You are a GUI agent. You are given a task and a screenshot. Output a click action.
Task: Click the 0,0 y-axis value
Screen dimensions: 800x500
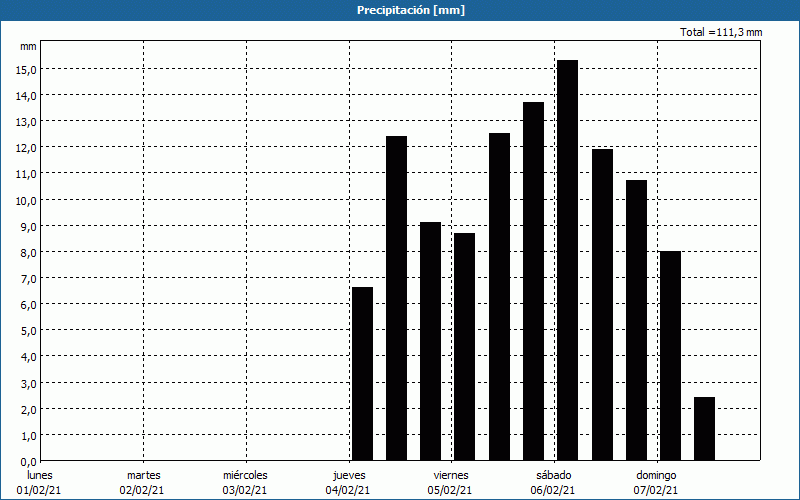click(28, 462)
